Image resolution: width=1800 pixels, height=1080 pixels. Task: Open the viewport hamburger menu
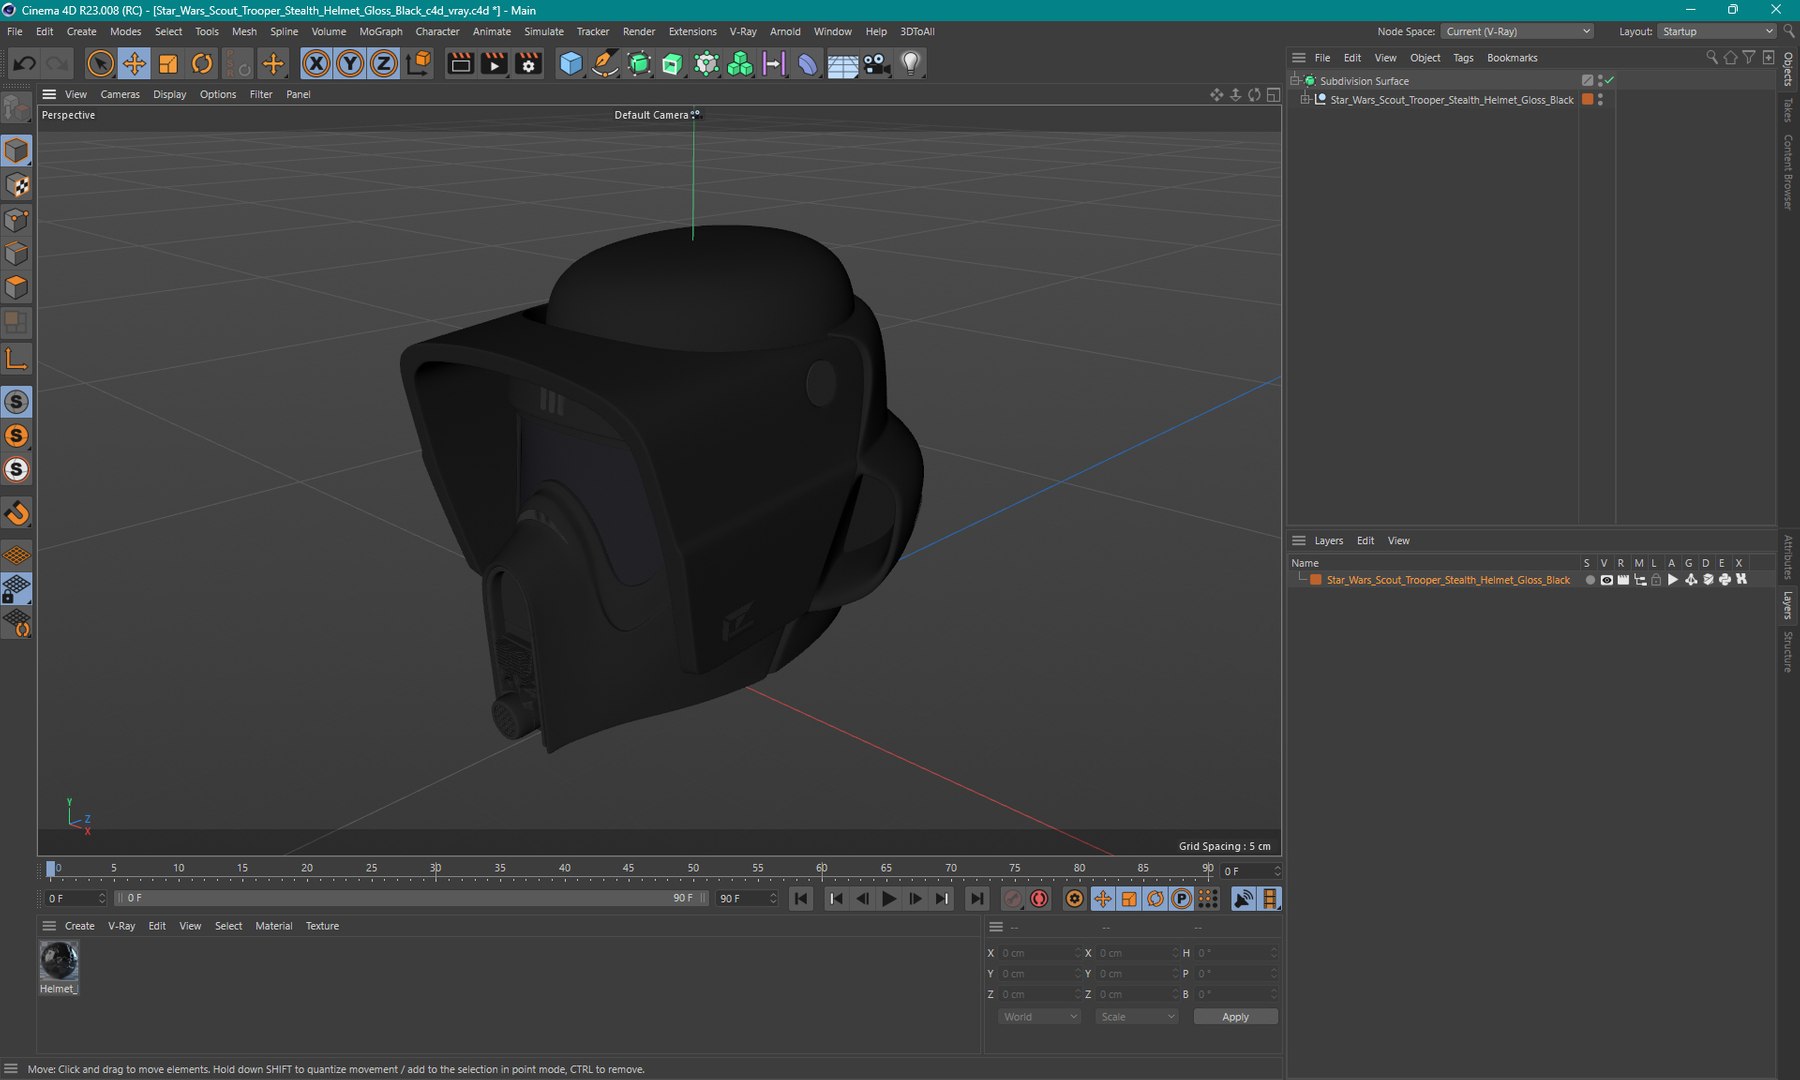coord(49,94)
